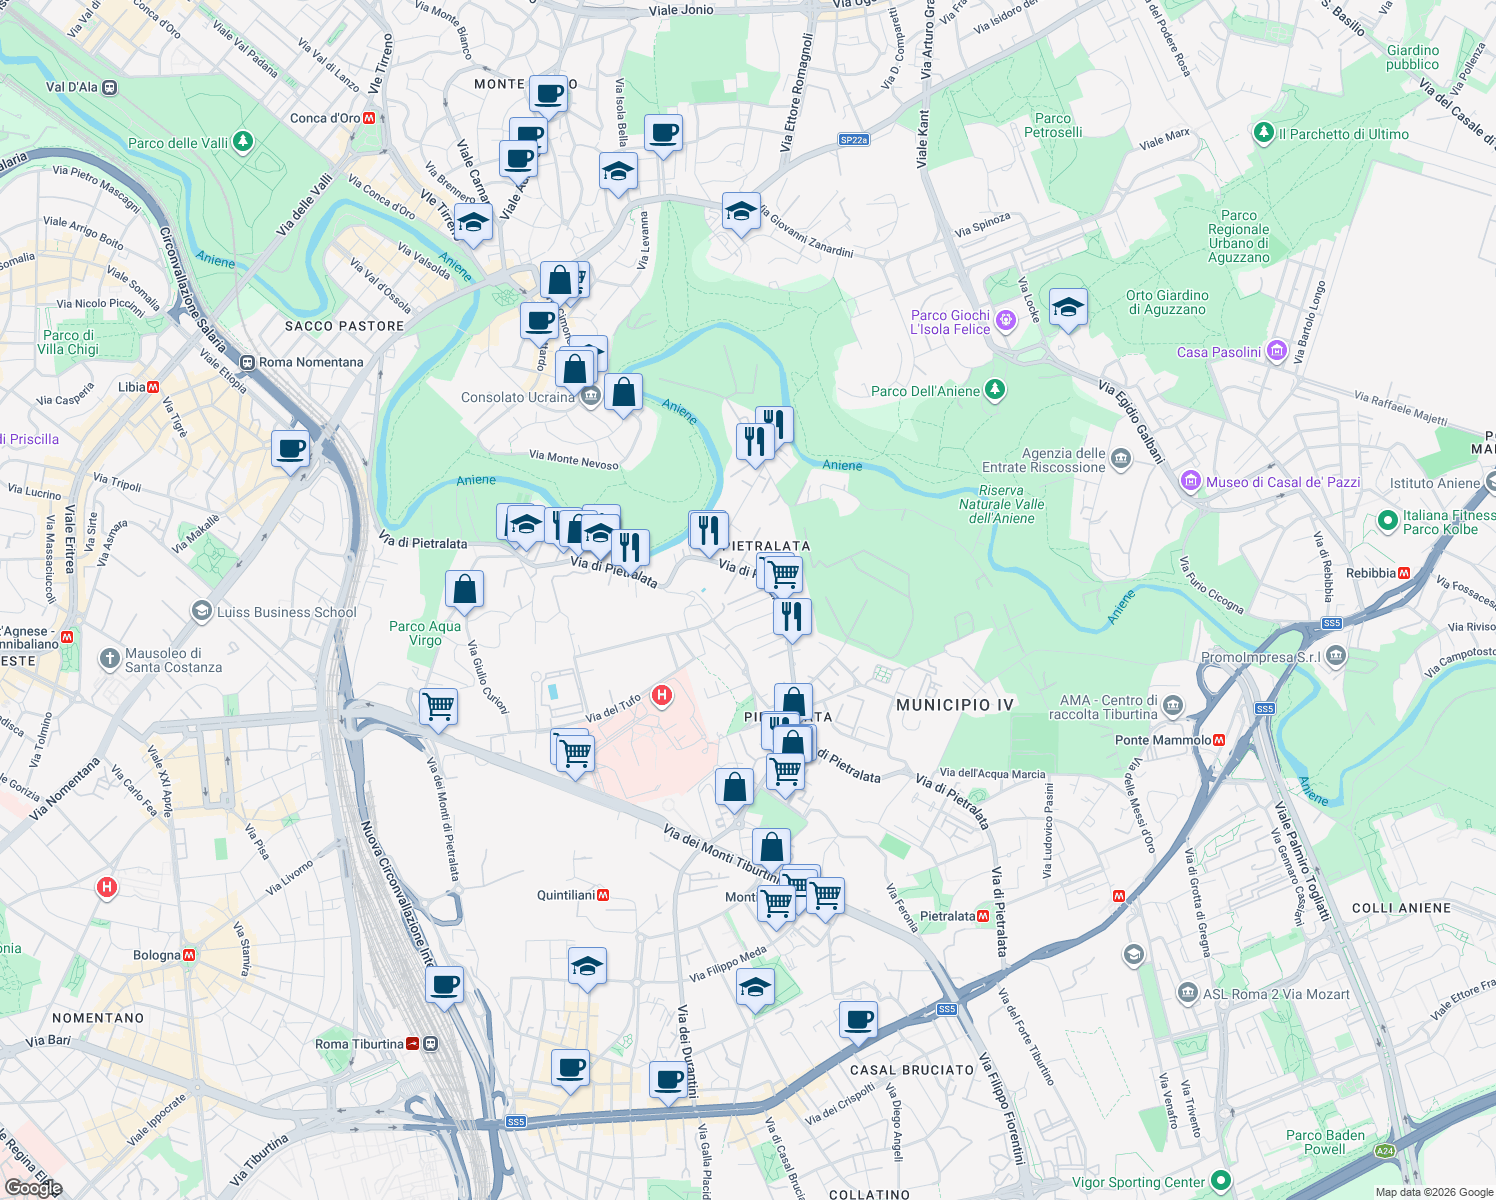Screen dimensions: 1496x1200
Task: Click Riserva Naturale Valle dell'Aniene label
Action: pos(1001,504)
